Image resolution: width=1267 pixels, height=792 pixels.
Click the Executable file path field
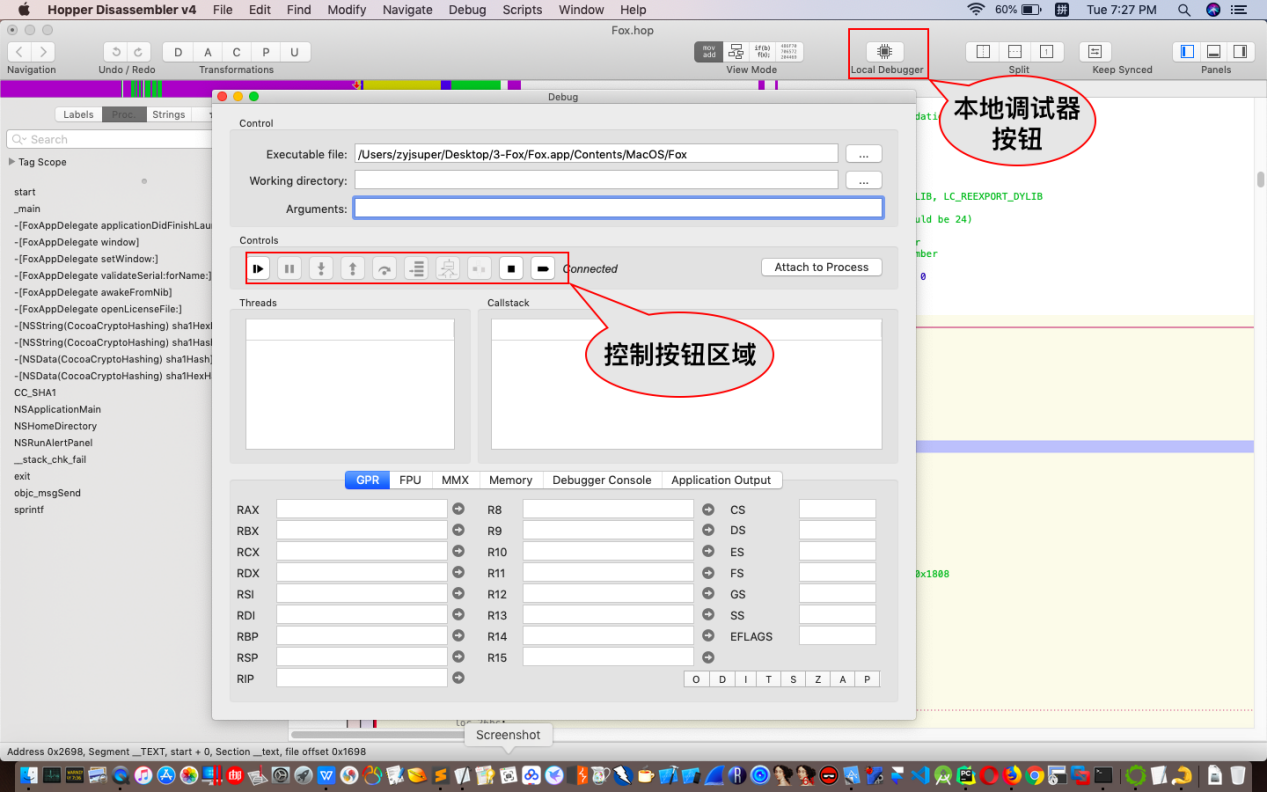coord(596,154)
